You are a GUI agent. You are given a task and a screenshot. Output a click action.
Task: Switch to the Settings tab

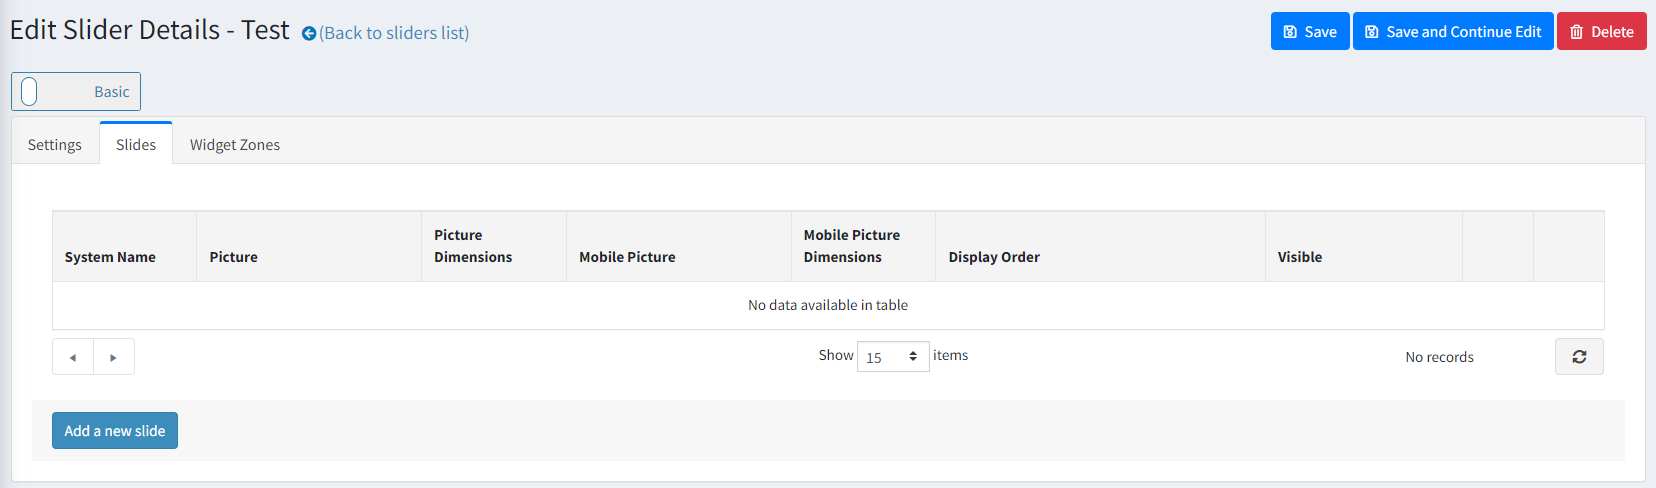55,145
